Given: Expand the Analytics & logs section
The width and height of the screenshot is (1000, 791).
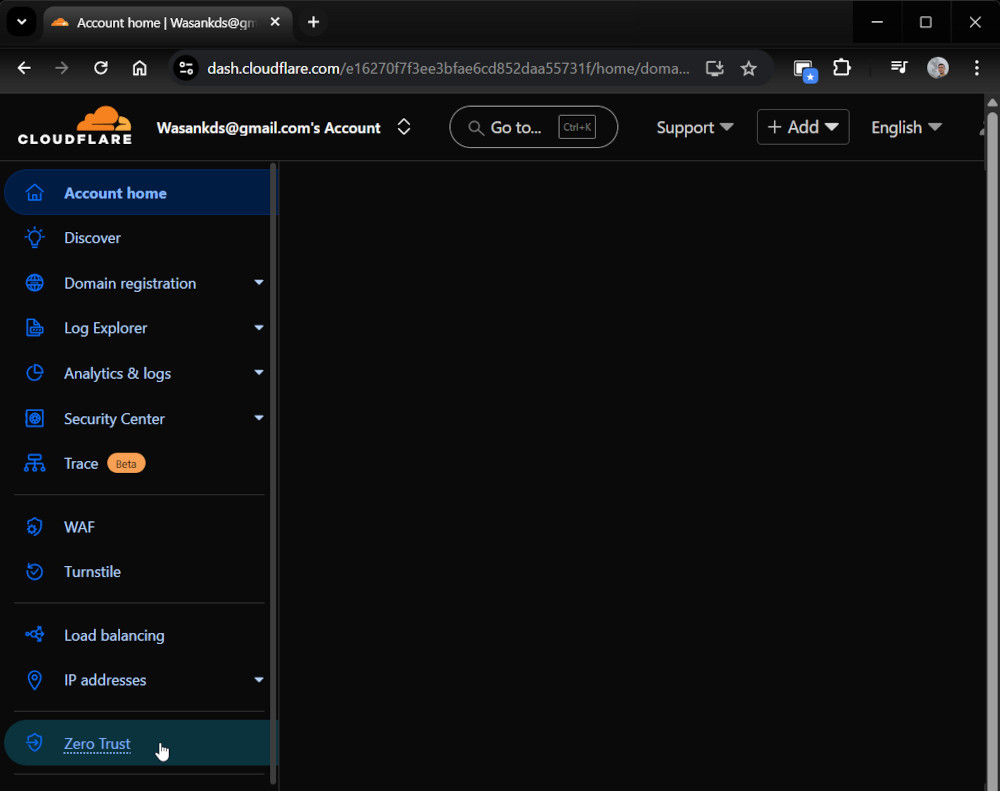Looking at the screenshot, I should (x=258, y=373).
